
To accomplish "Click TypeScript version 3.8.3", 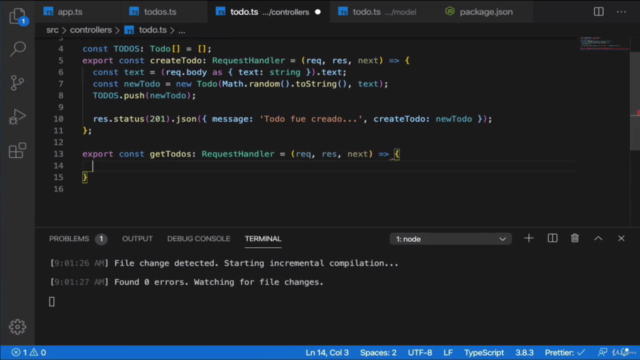I will tap(524, 352).
